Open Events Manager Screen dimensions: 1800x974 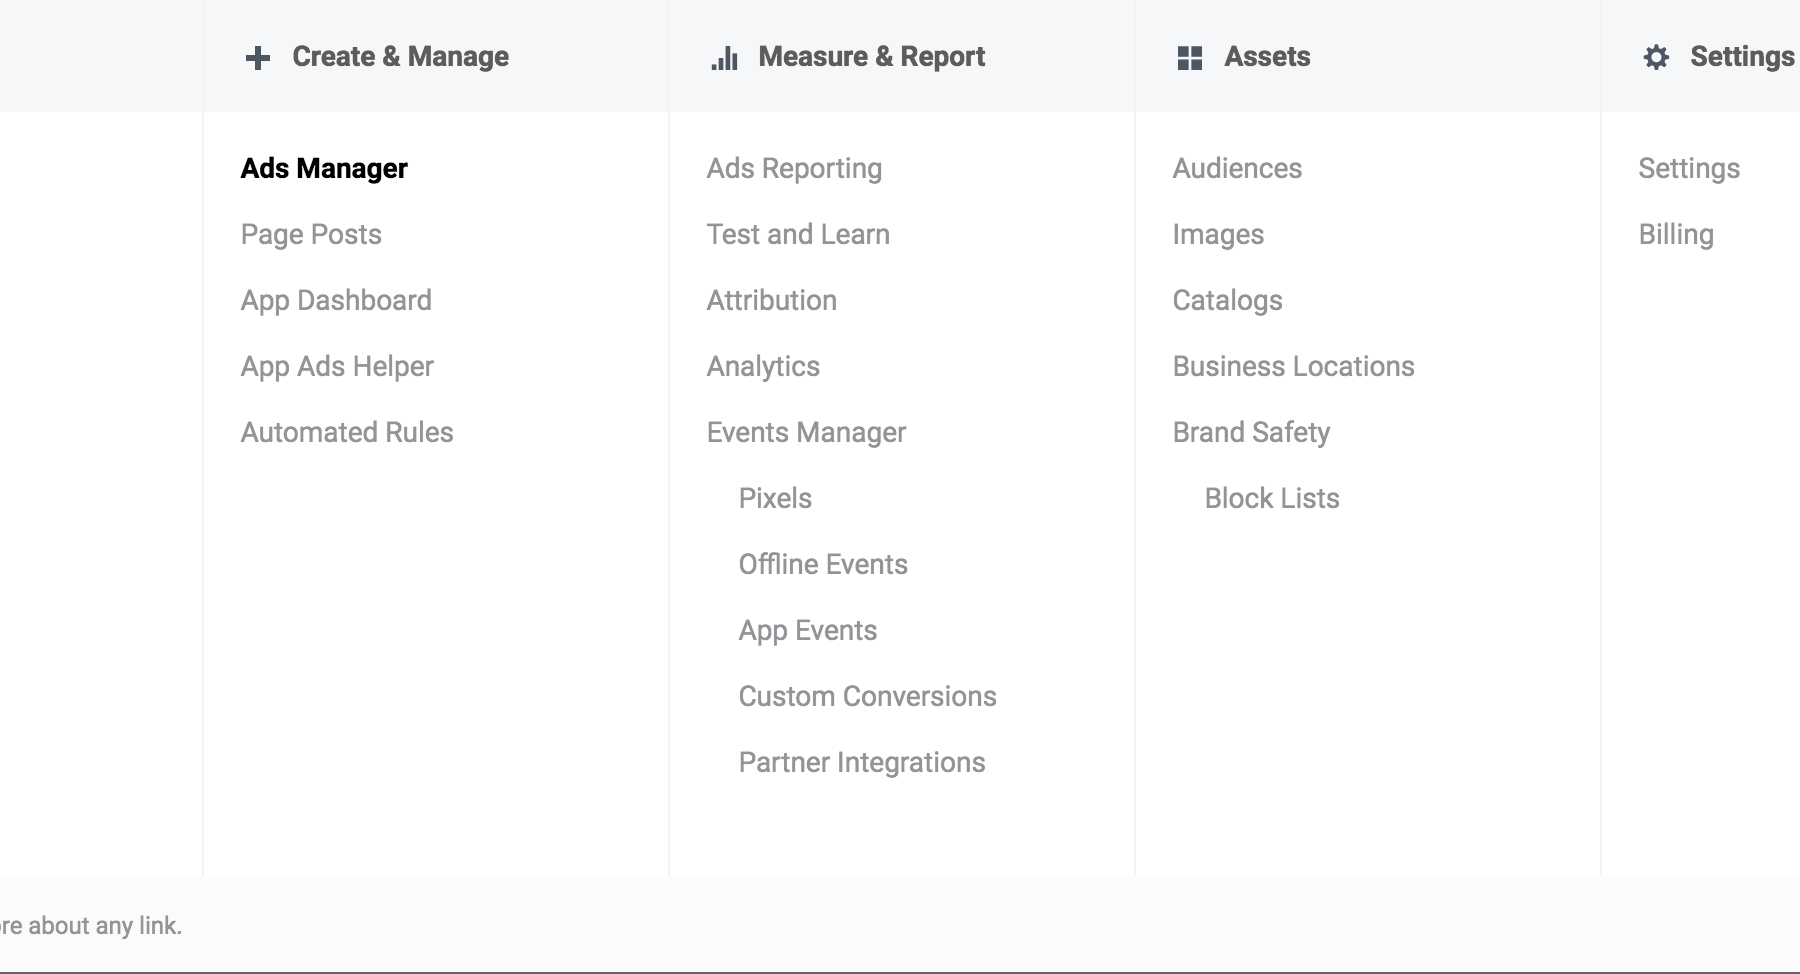[x=806, y=432]
